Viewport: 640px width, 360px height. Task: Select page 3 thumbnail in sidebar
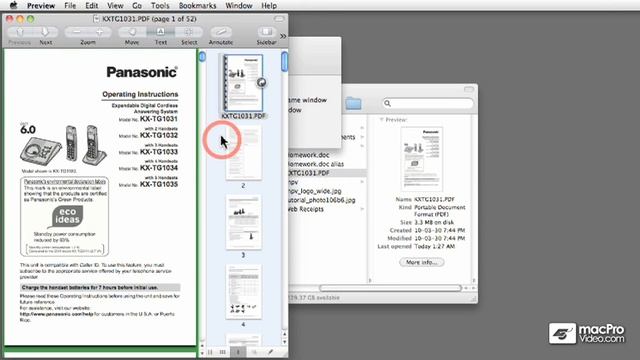coord(243,222)
